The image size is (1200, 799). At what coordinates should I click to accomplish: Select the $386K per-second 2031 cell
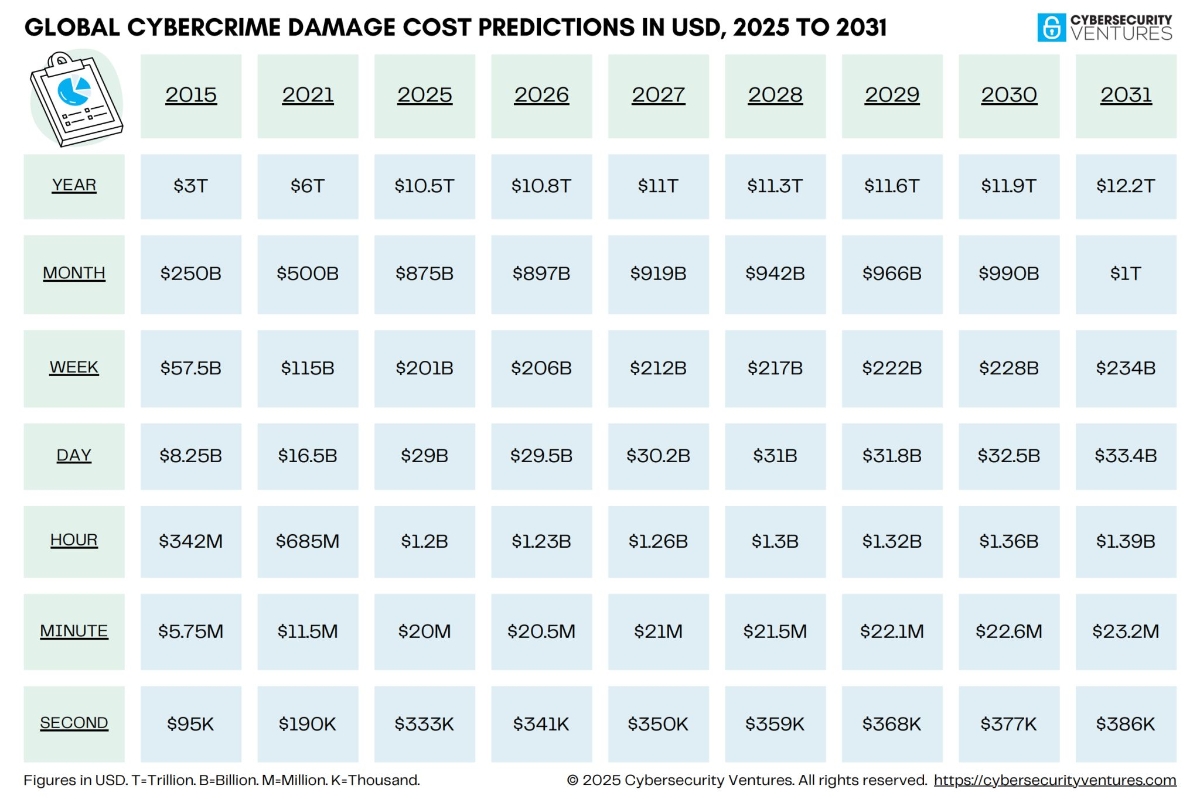(x=1126, y=724)
